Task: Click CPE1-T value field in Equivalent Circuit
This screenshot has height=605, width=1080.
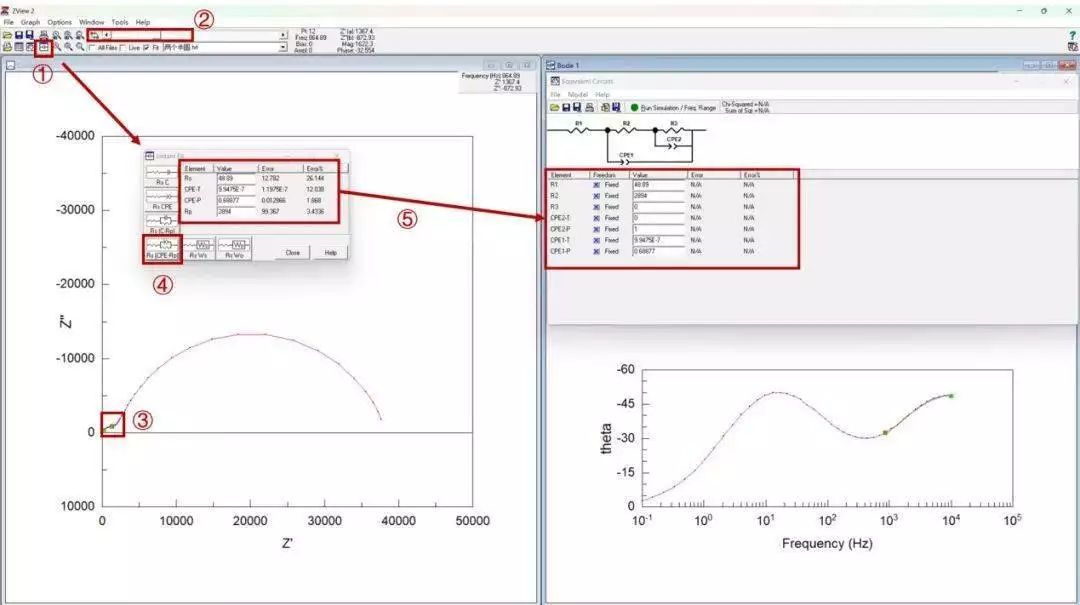Action: tap(658, 240)
